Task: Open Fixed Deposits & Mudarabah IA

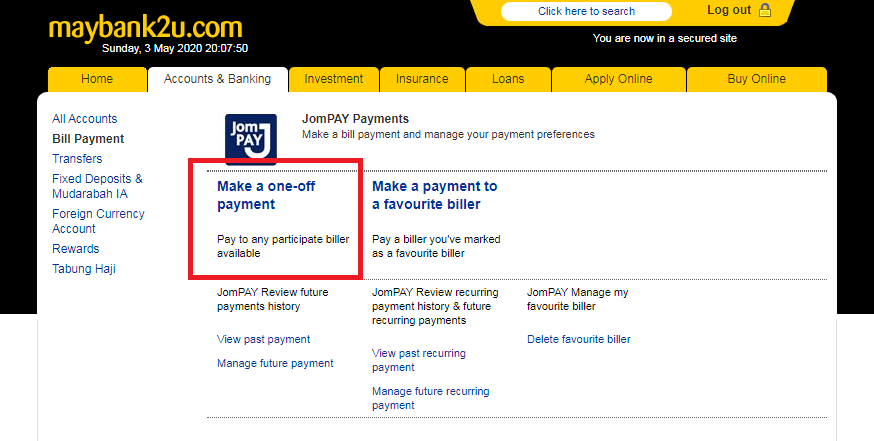Action: pyautogui.click(x=98, y=186)
